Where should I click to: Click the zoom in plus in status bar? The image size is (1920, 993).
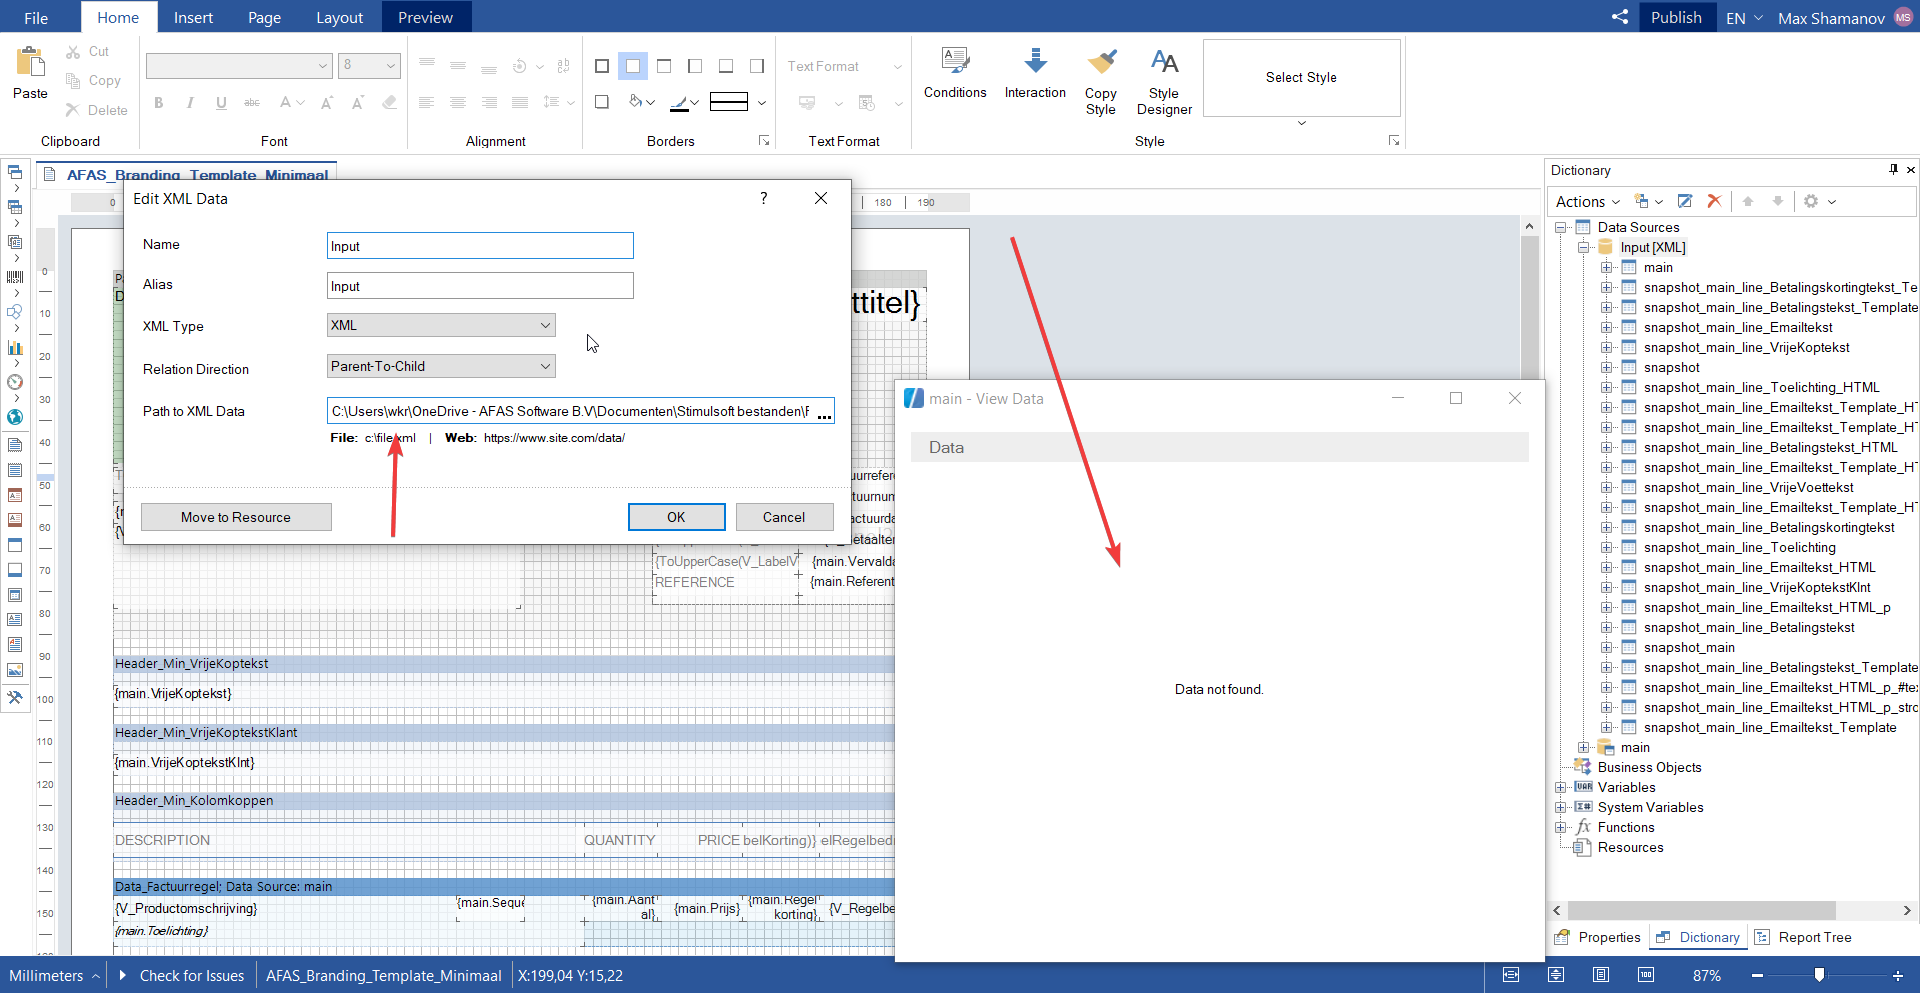pyautogui.click(x=1898, y=975)
